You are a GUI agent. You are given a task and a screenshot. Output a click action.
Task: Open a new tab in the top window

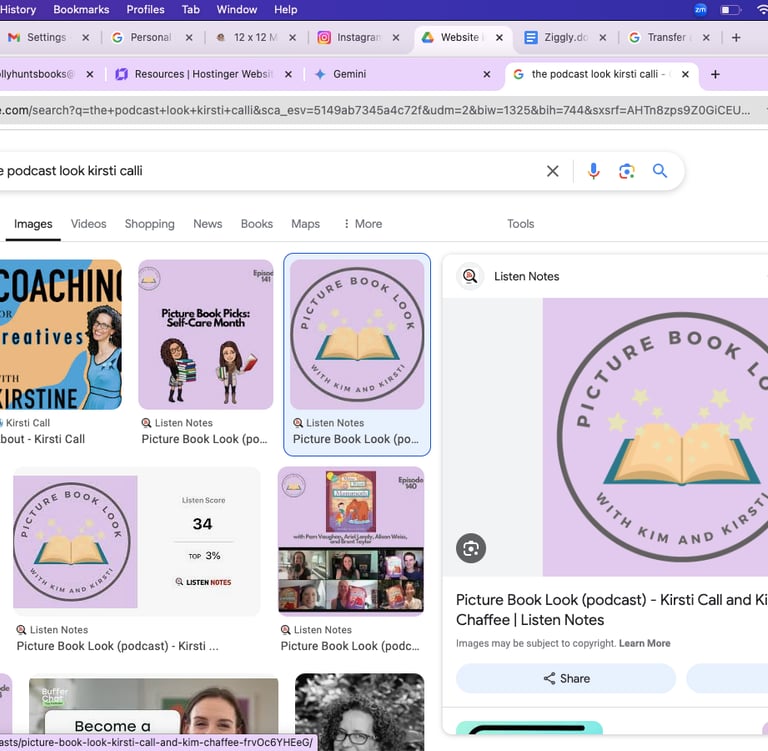click(x=736, y=38)
